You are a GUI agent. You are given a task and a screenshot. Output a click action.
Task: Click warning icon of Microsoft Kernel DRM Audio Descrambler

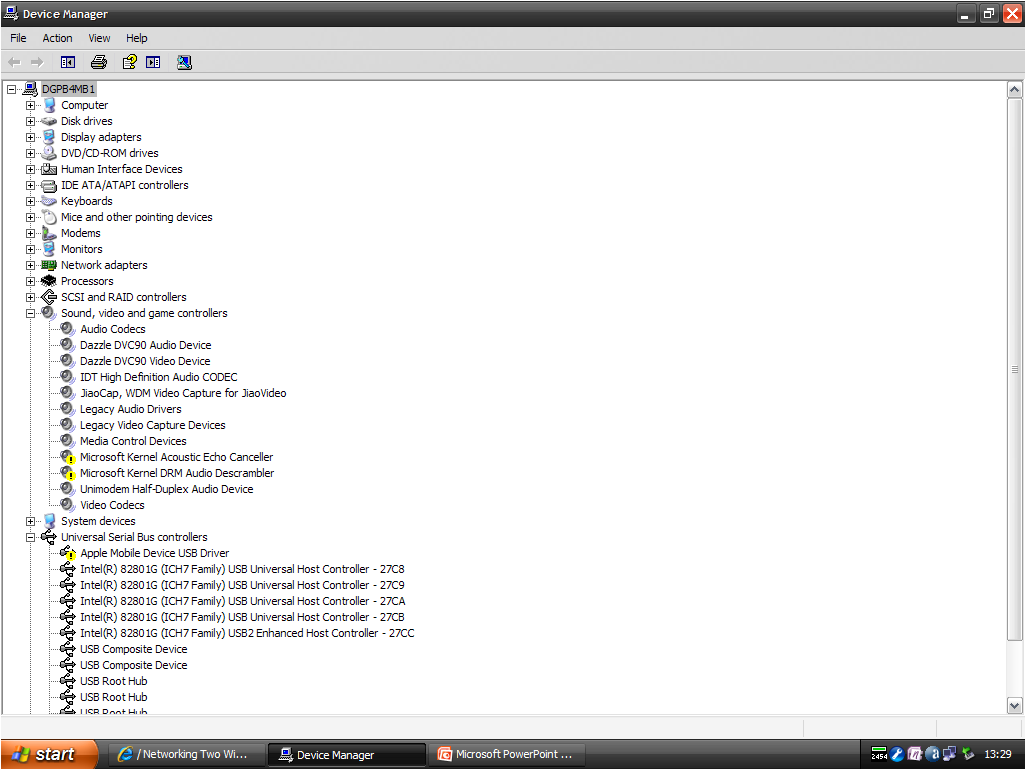pos(68,473)
